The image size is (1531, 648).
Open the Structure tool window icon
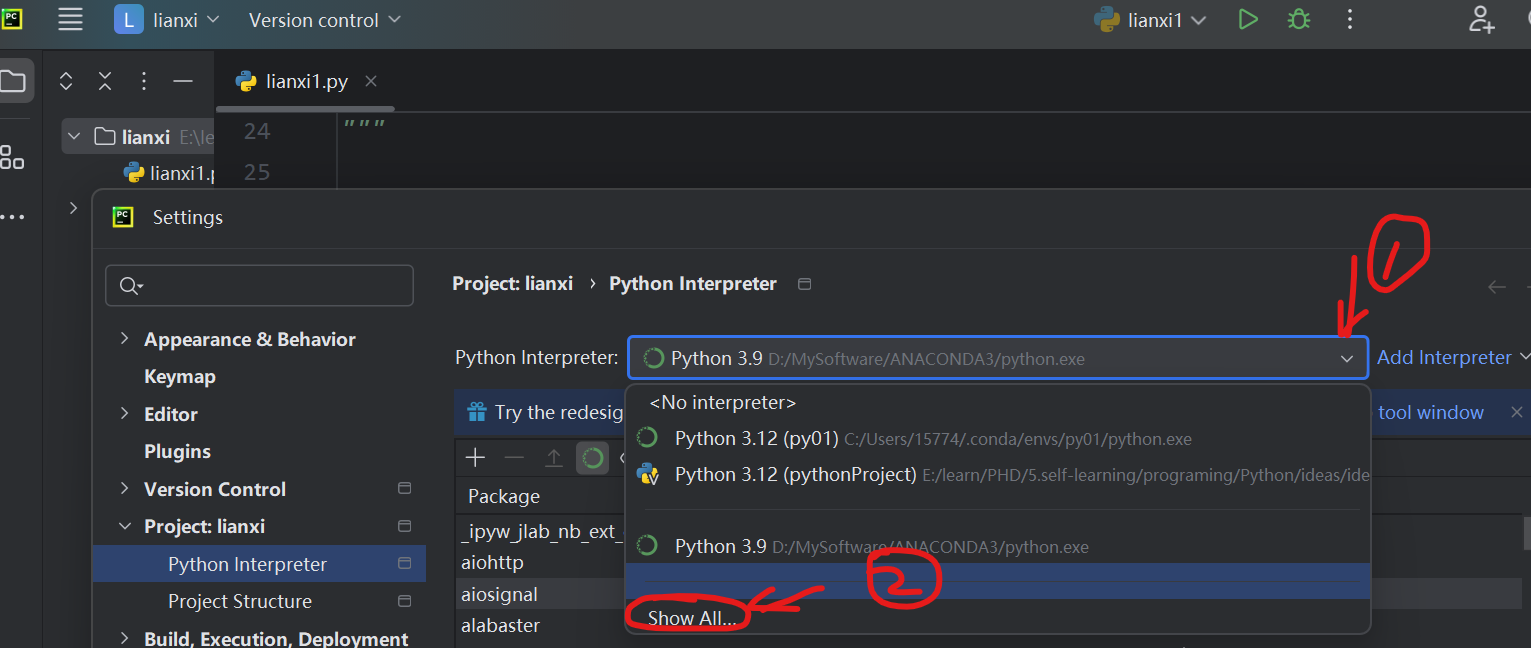pyautogui.click(x=12, y=156)
